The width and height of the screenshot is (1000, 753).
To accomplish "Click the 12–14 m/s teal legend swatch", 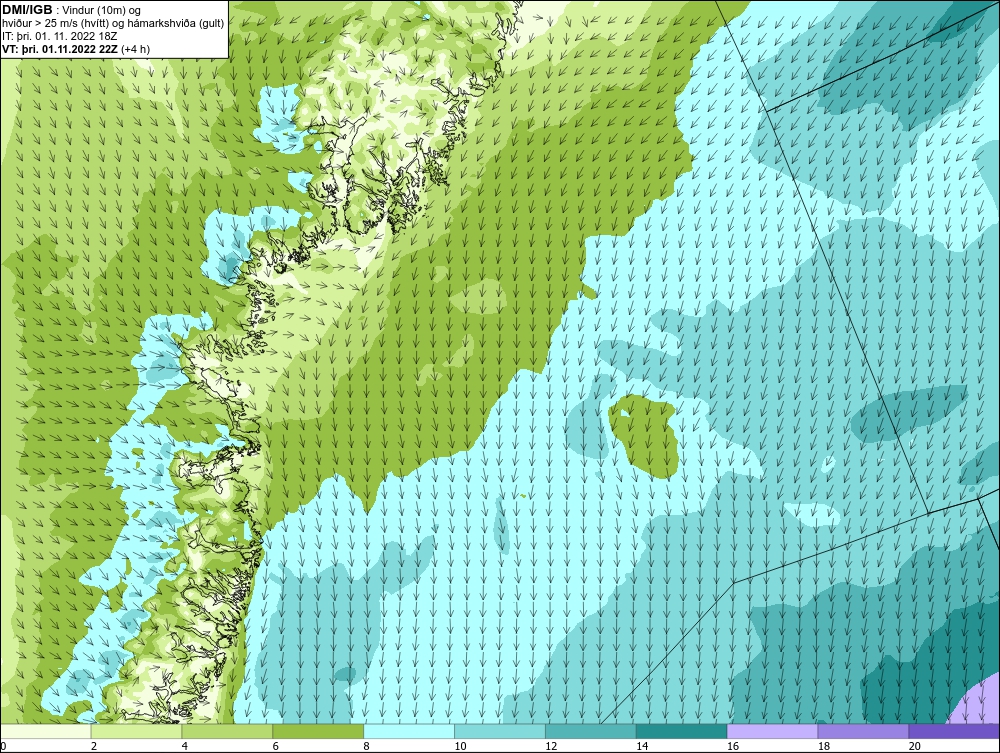I will pos(591,731).
